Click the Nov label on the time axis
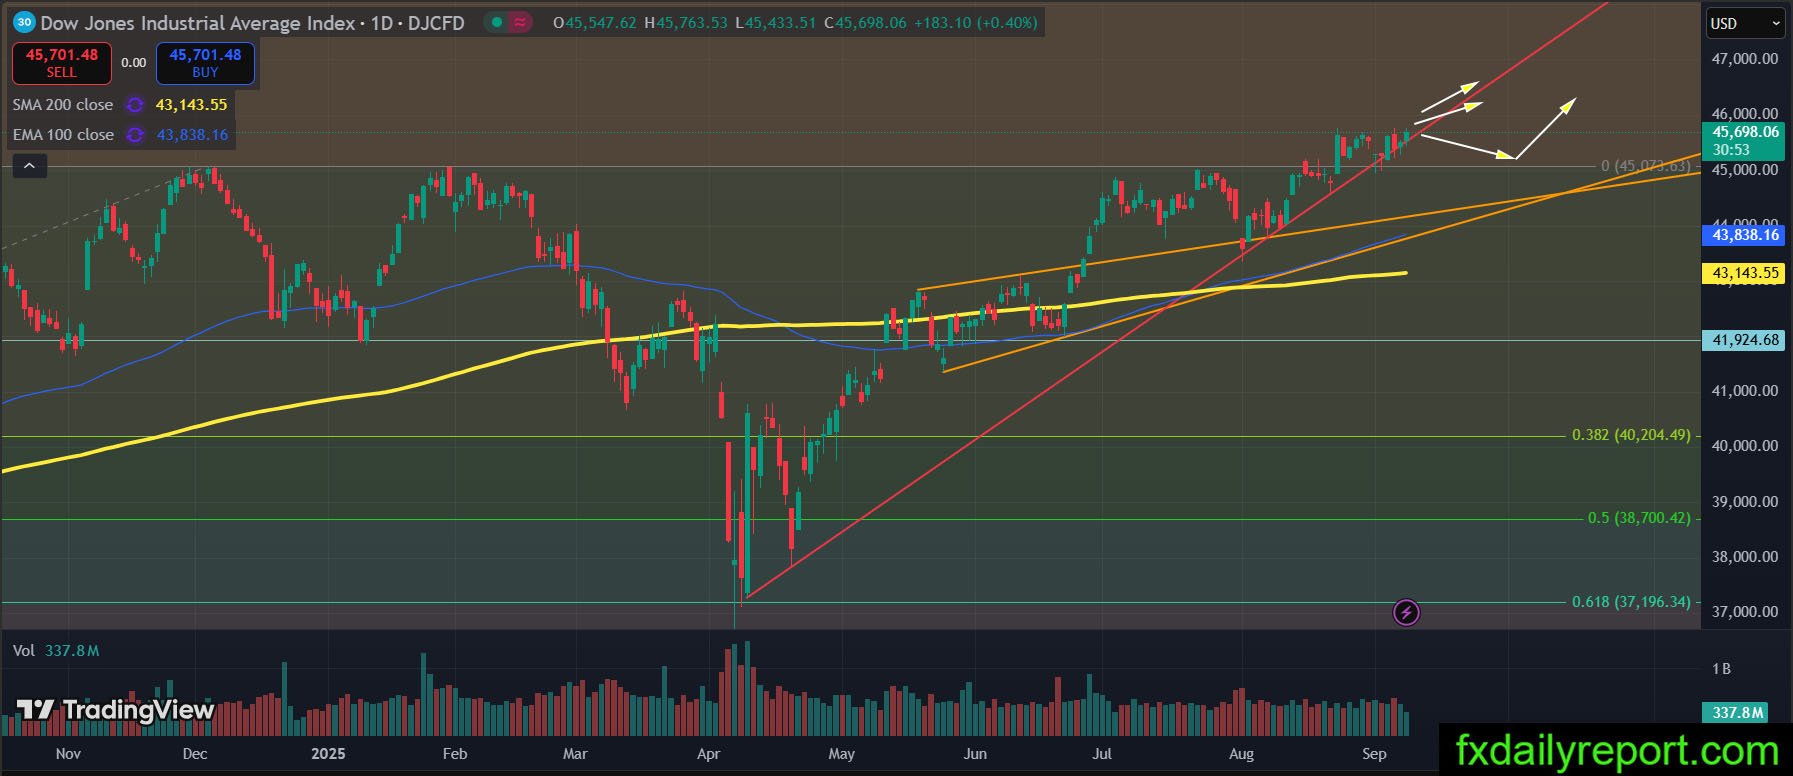Image resolution: width=1793 pixels, height=776 pixels. point(68,754)
